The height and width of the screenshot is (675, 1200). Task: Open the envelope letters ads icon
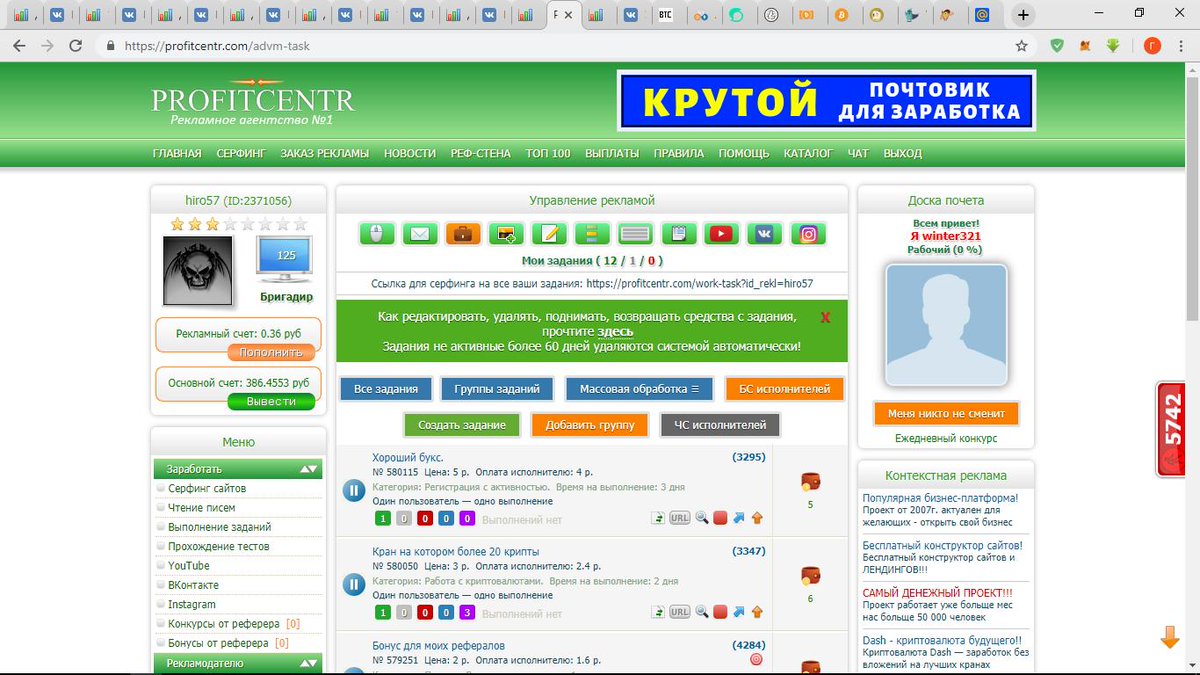tap(420, 234)
